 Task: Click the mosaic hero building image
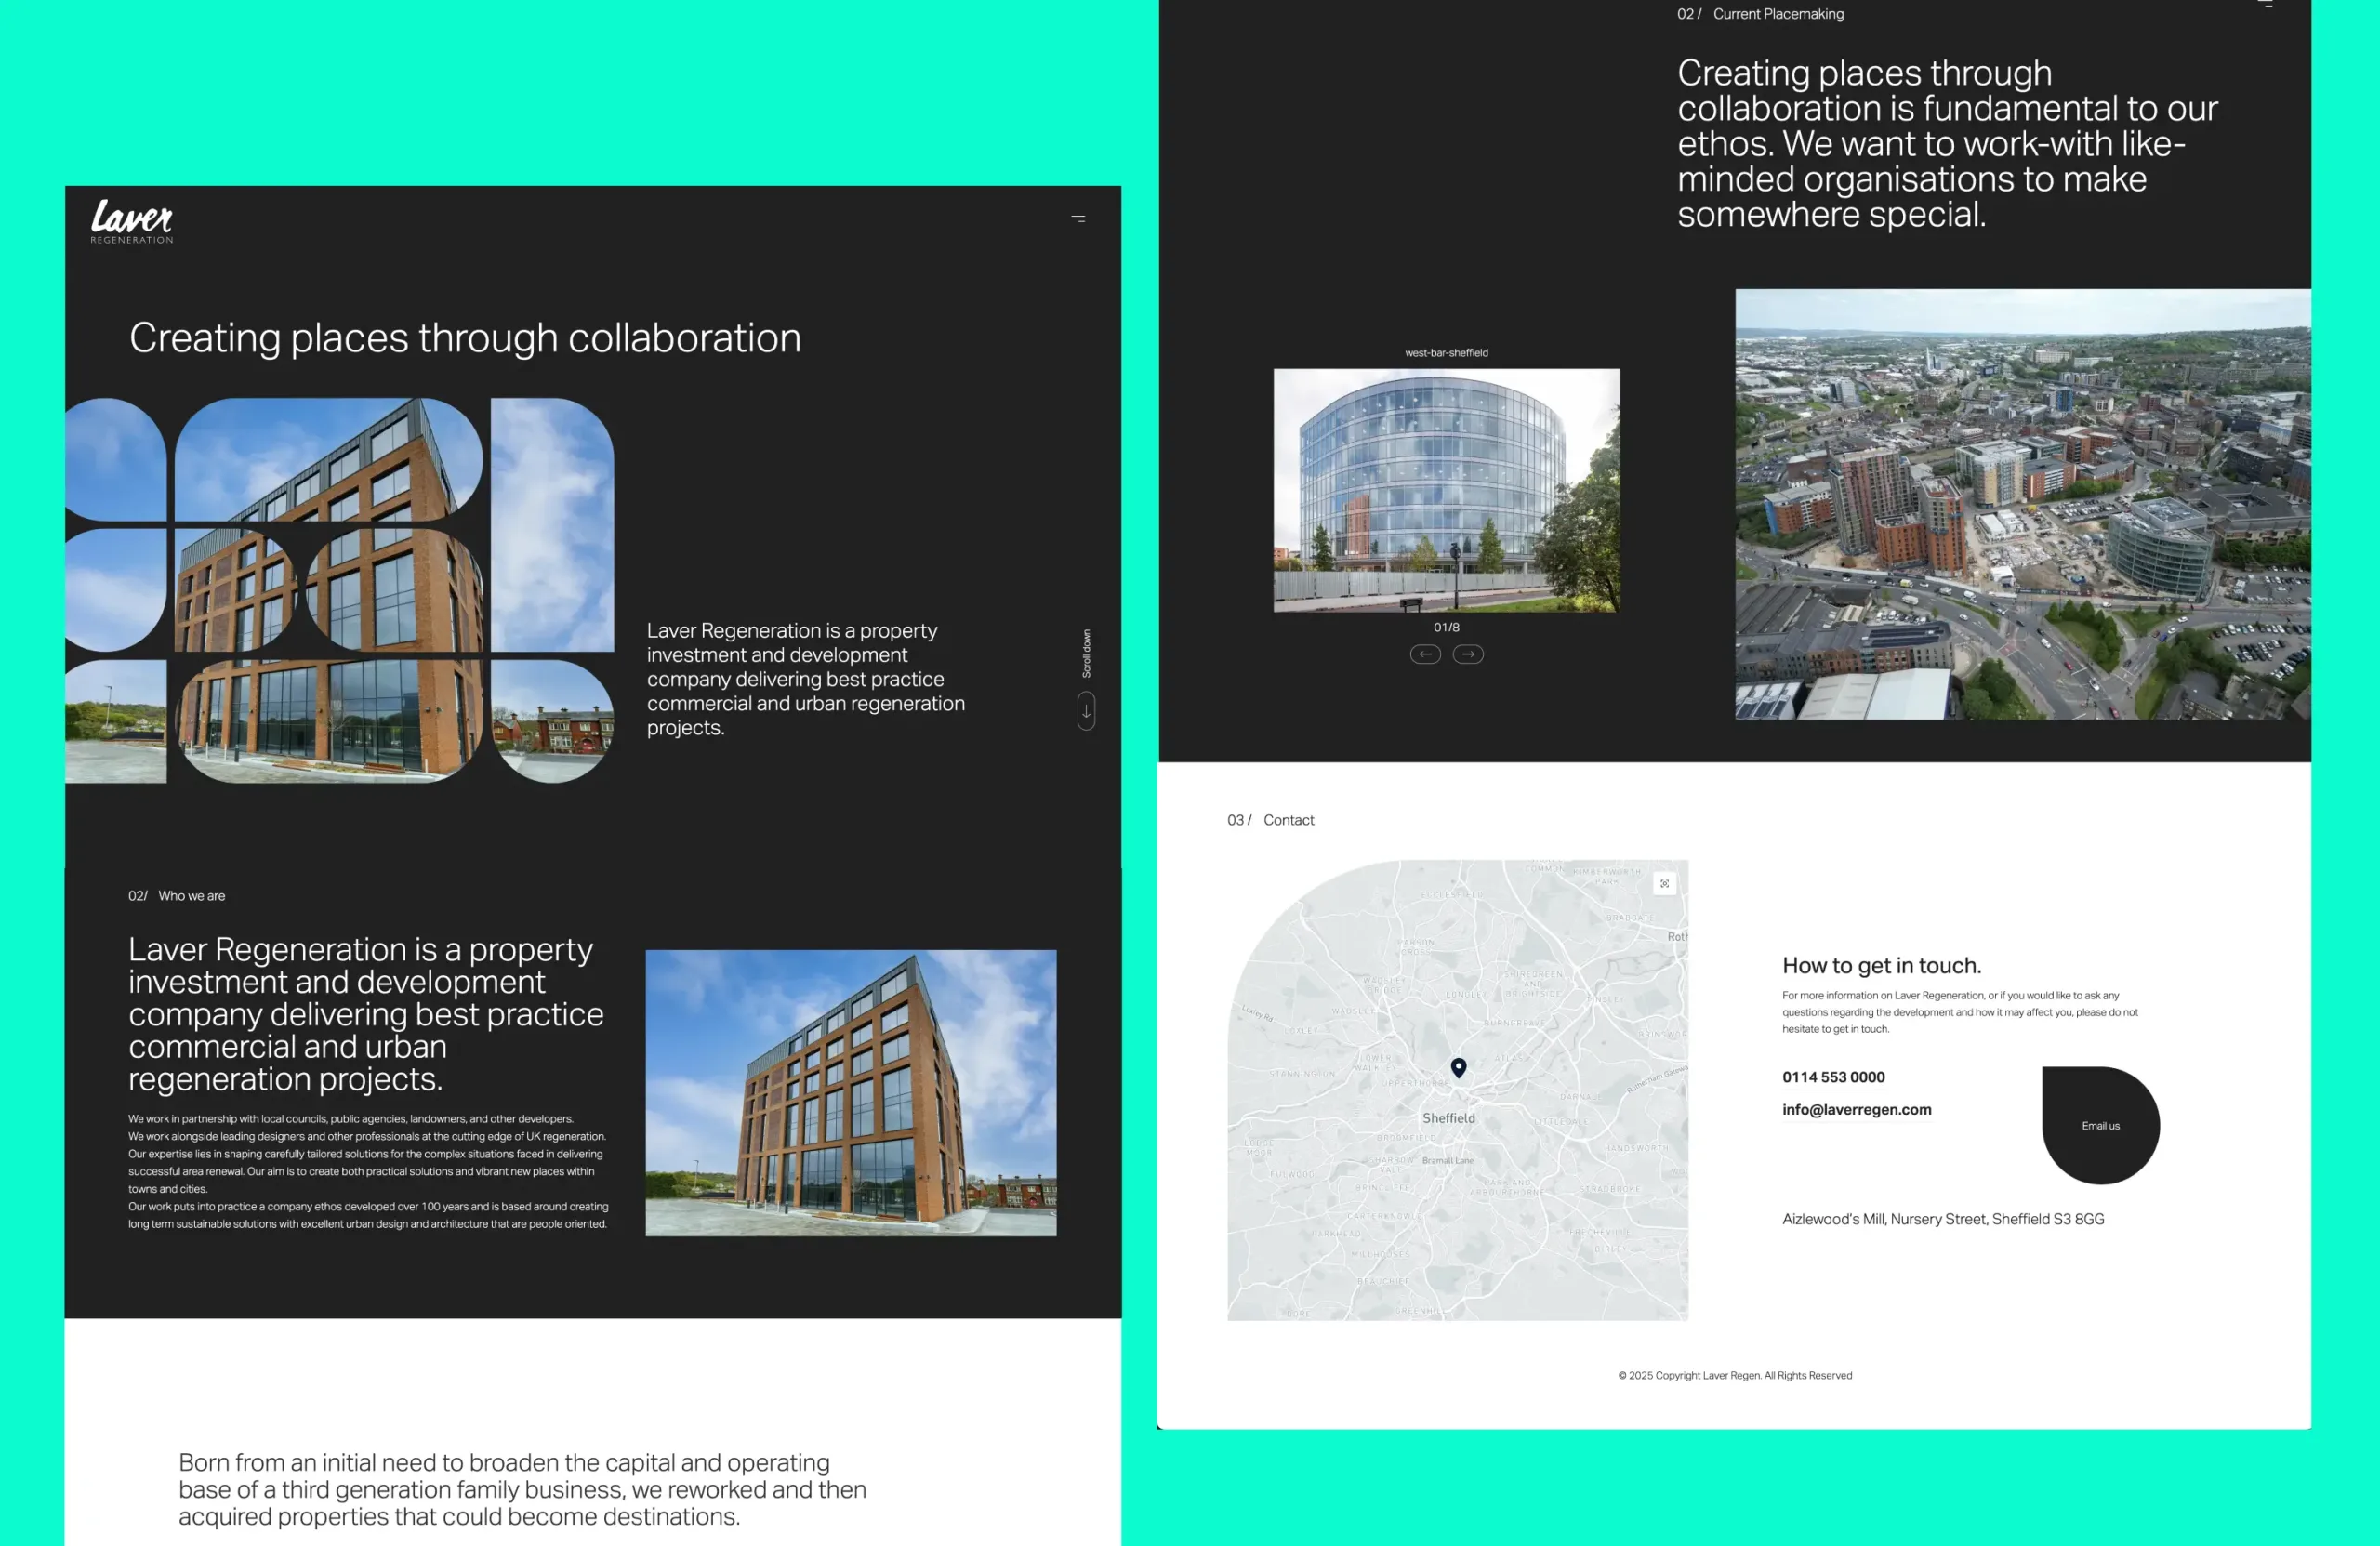pyautogui.click(x=340, y=590)
